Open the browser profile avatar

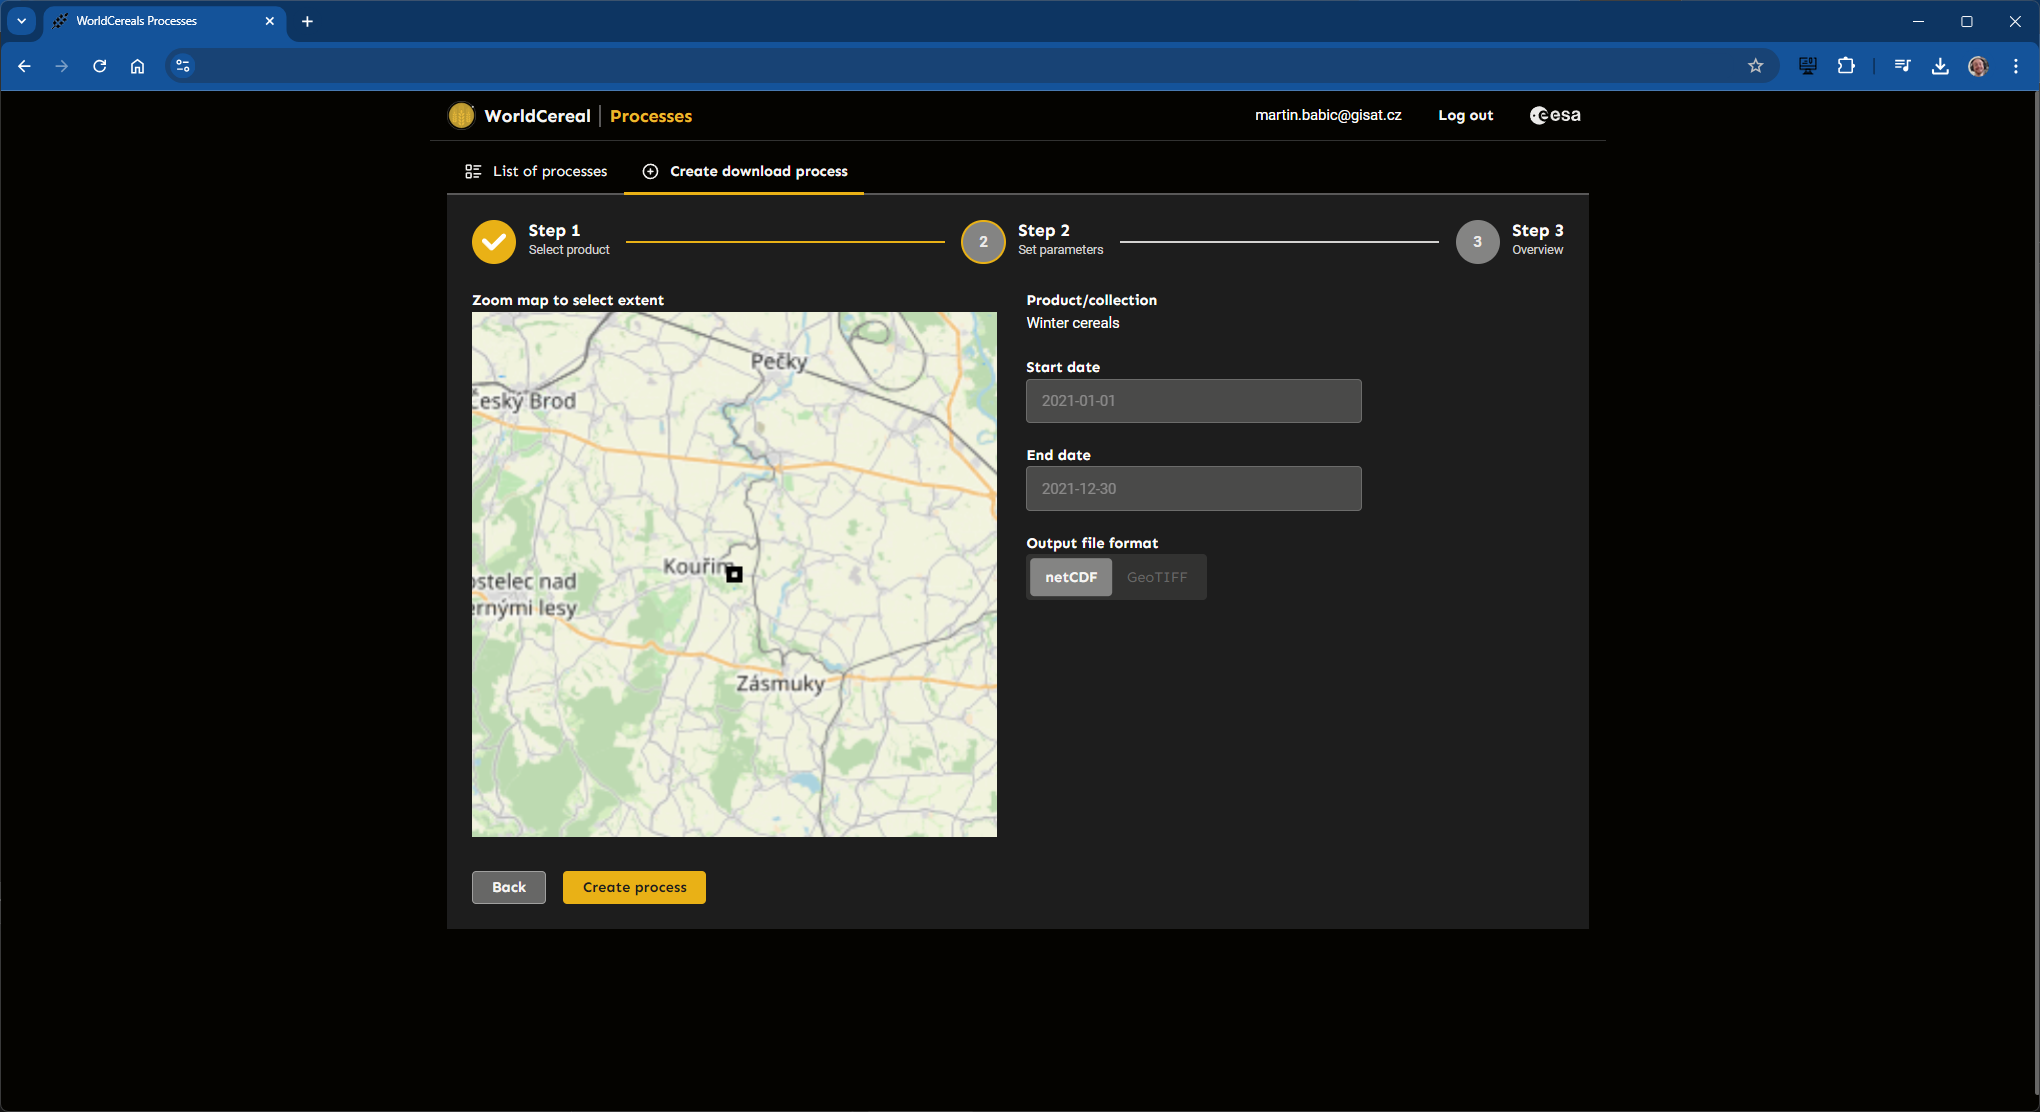coord(1978,66)
